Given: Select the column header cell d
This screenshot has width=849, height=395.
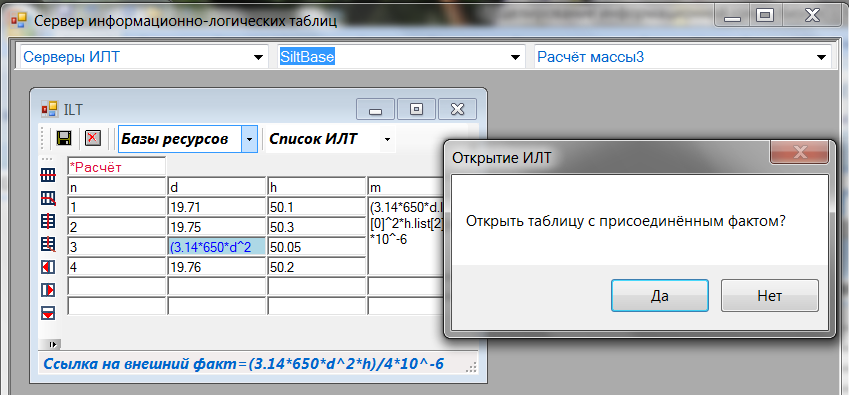Looking at the screenshot, I should [217, 187].
